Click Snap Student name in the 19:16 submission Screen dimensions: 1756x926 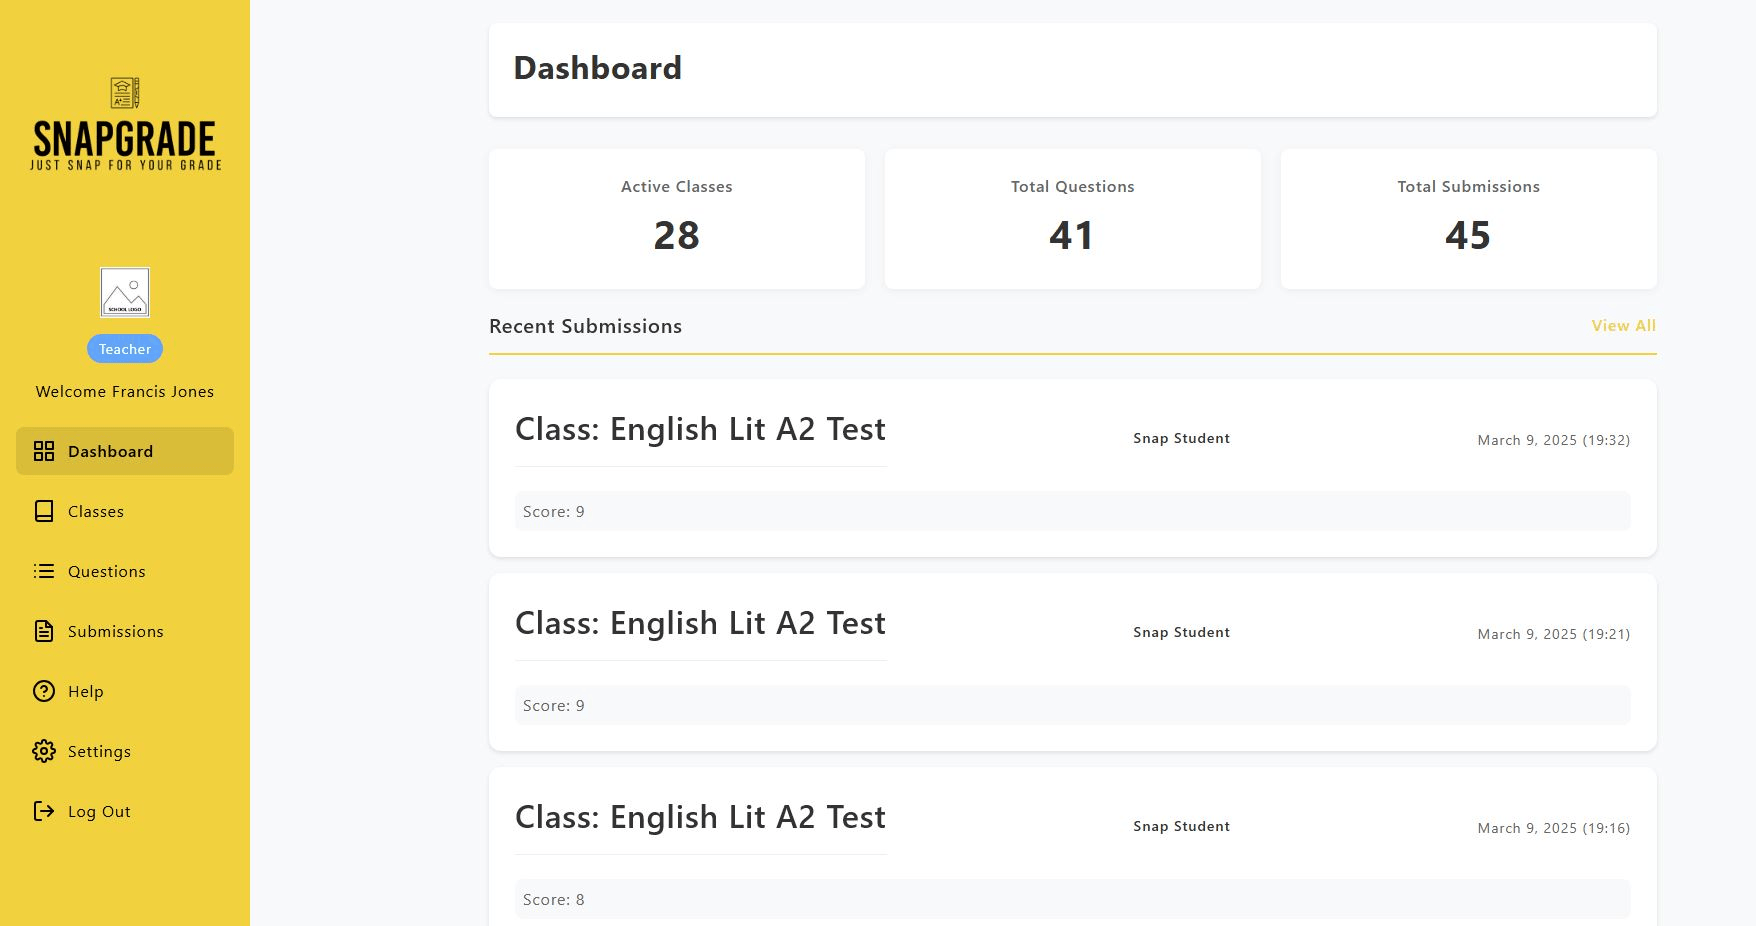tap(1181, 826)
